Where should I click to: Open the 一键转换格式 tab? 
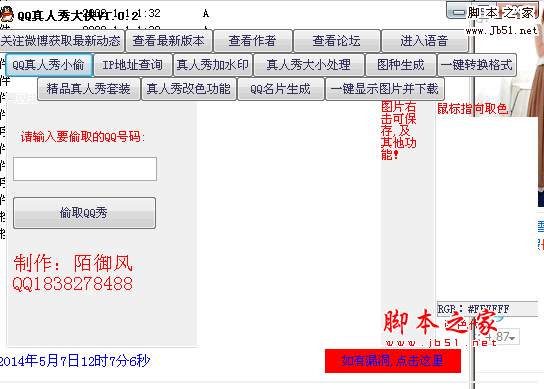pos(477,65)
